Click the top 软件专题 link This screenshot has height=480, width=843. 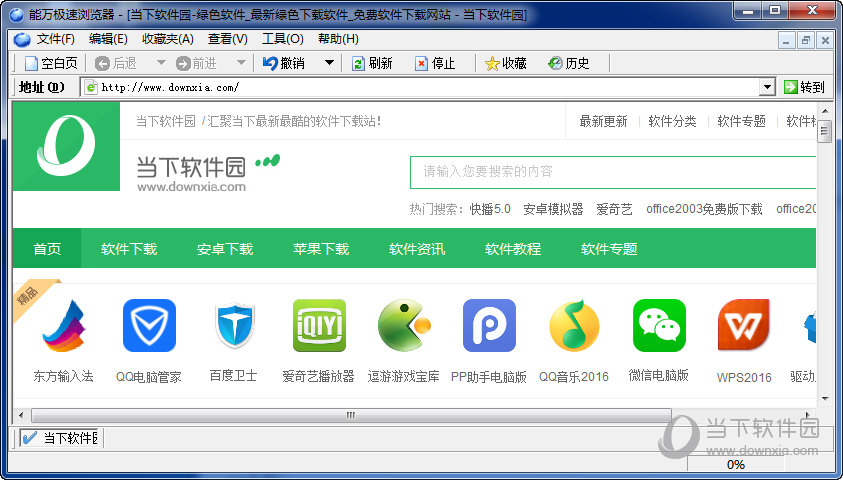click(x=741, y=121)
